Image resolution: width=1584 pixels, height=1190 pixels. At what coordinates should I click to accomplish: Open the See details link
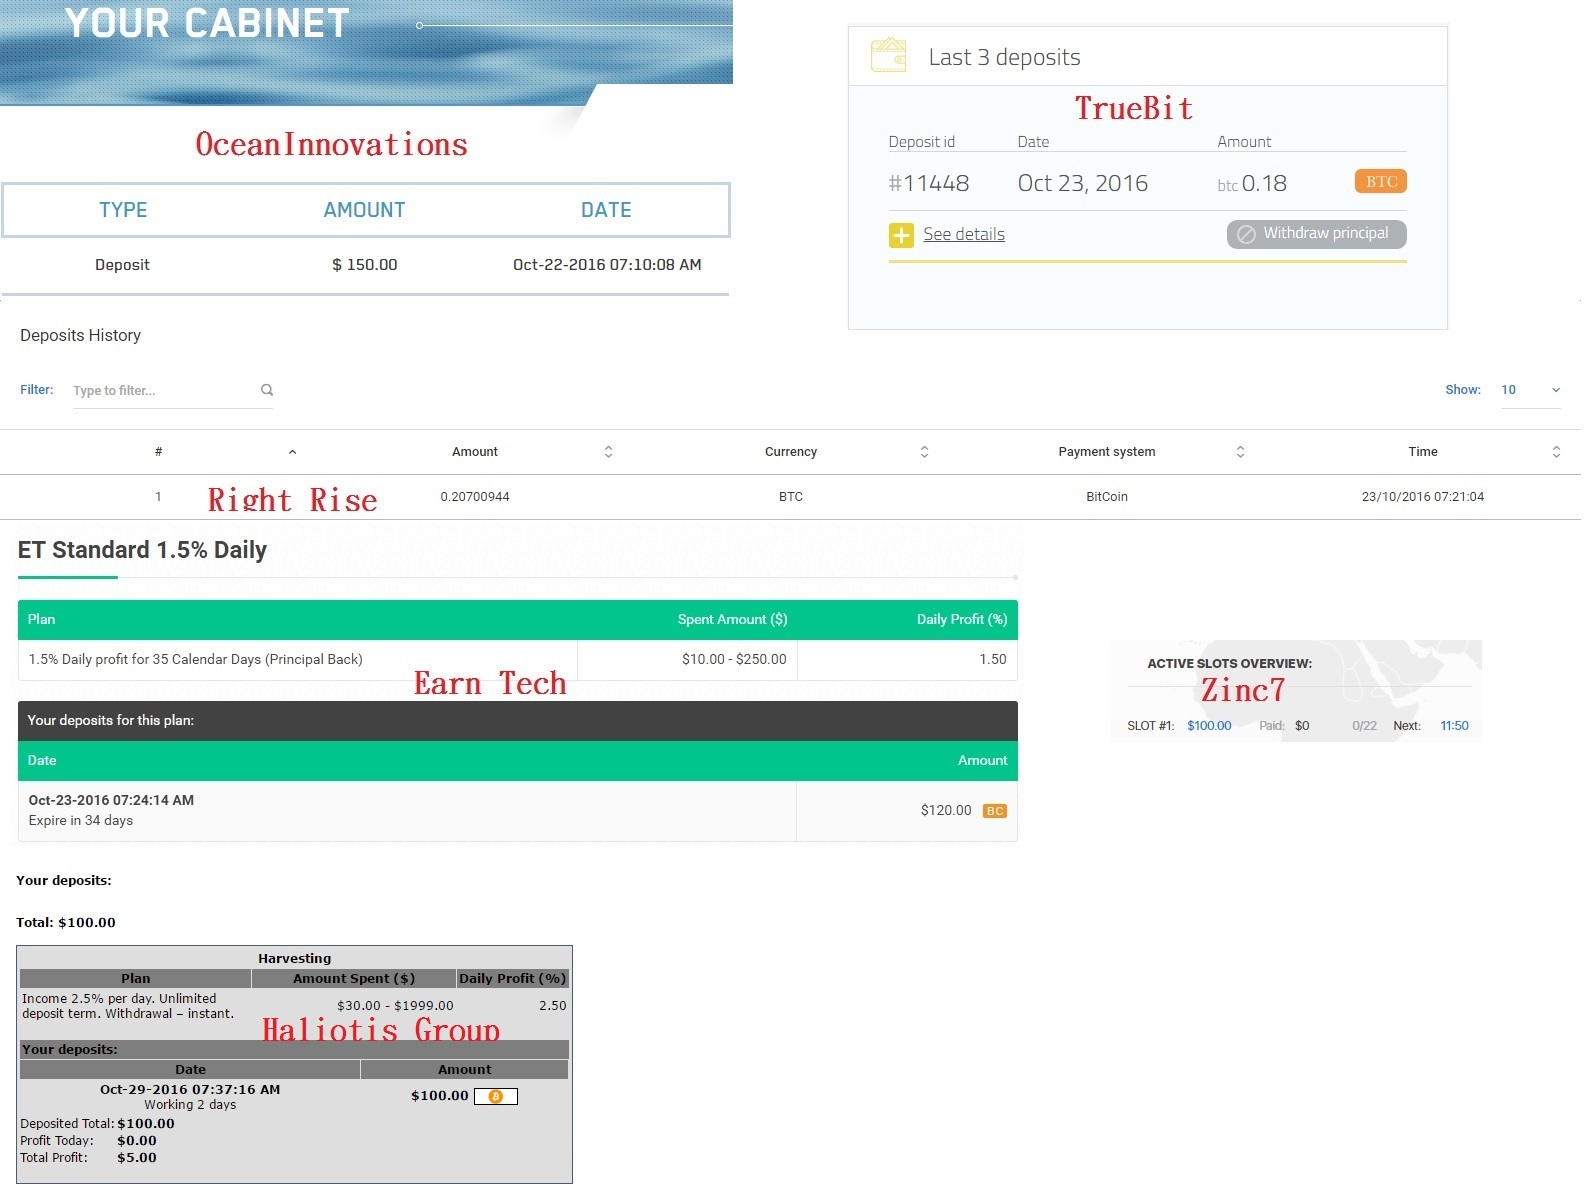pos(964,234)
